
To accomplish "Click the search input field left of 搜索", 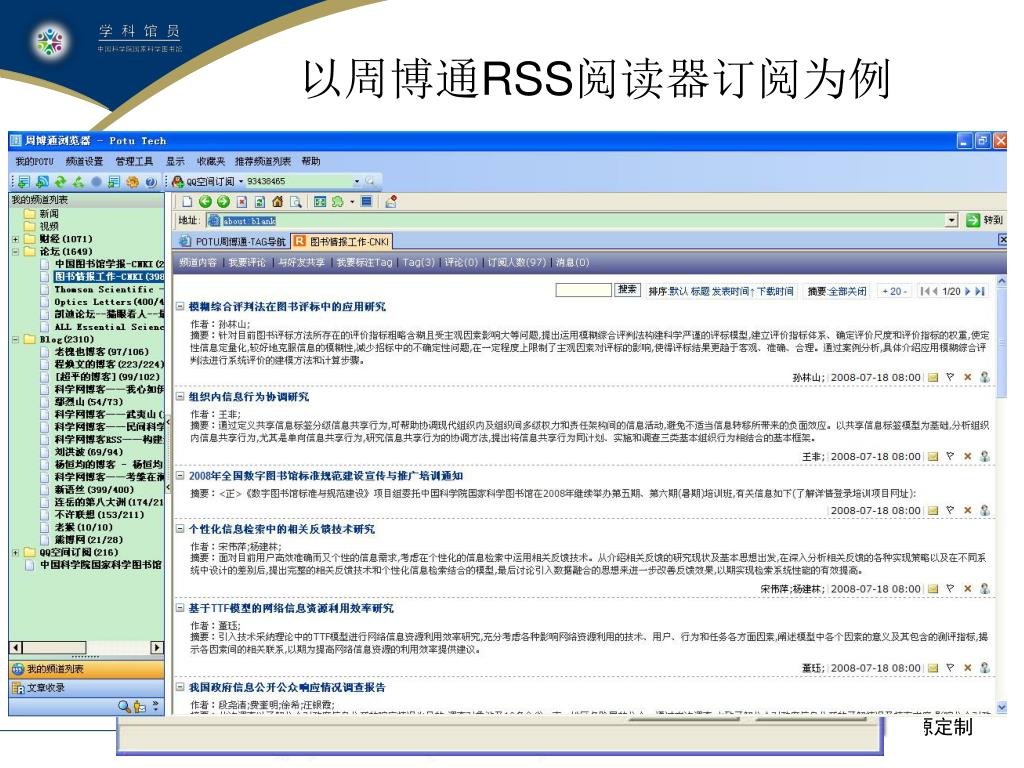I will coord(583,290).
